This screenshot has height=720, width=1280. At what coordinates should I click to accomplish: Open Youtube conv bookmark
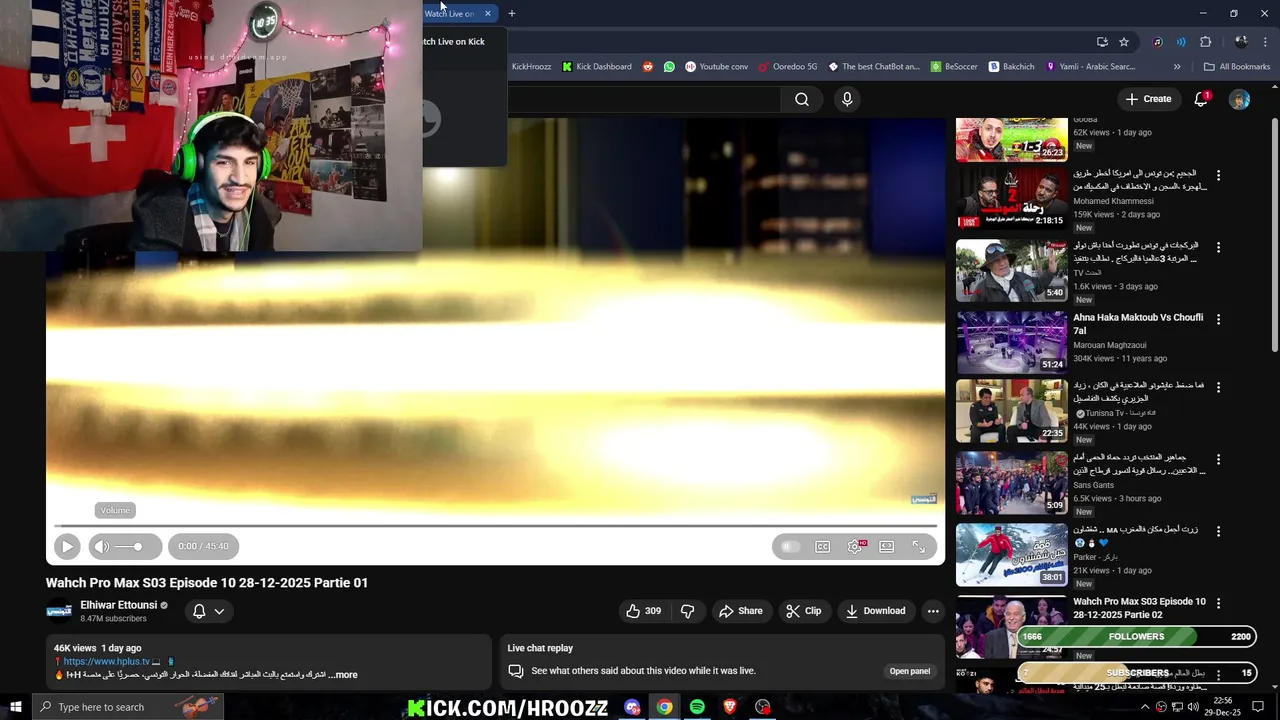click(x=716, y=67)
